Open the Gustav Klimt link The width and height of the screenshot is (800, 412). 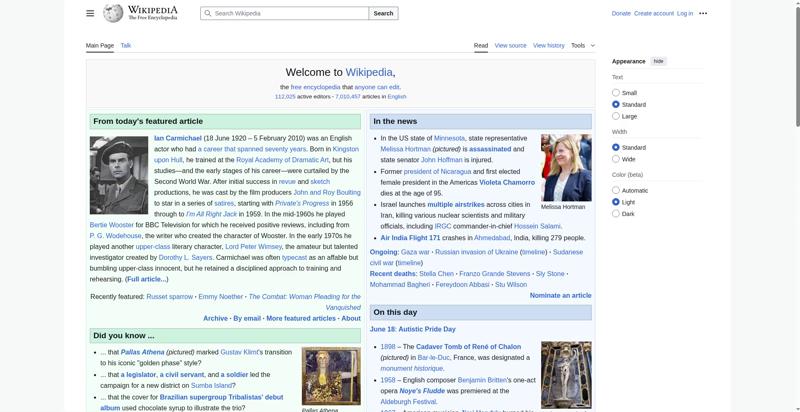[240, 352]
